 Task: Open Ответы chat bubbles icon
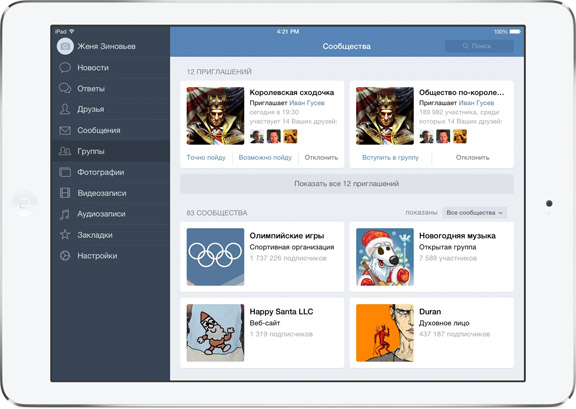click(x=65, y=89)
